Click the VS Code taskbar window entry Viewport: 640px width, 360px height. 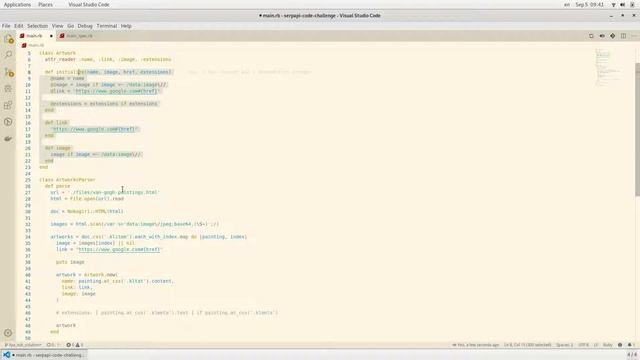pyautogui.click(x=44, y=355)
